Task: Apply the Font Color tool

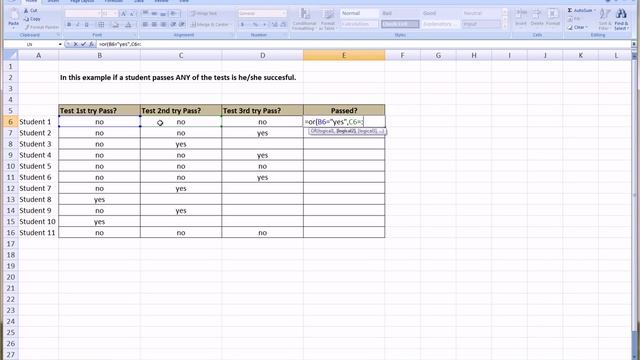Action: [x=128, y=25]
